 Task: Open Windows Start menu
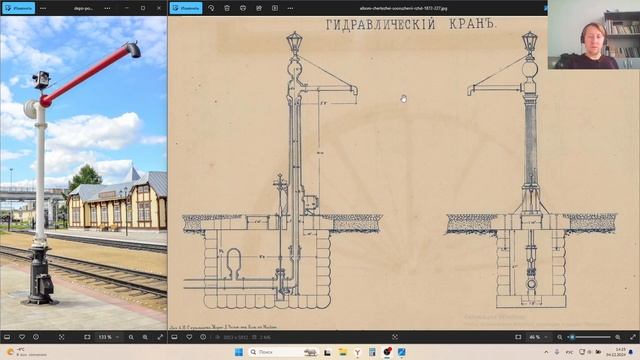[239, 352]
